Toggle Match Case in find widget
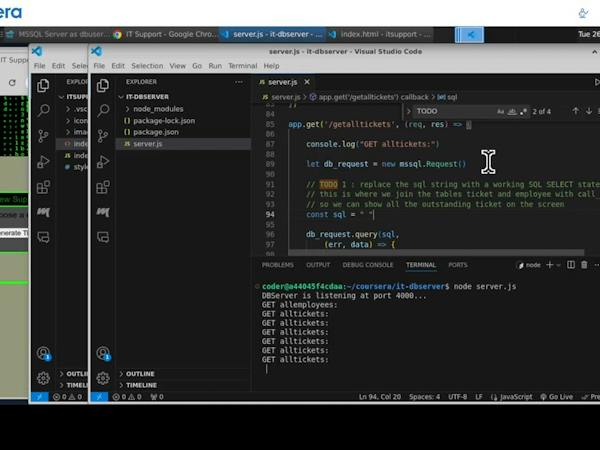This screenshot has width=600, height=450. click(500, 111)
